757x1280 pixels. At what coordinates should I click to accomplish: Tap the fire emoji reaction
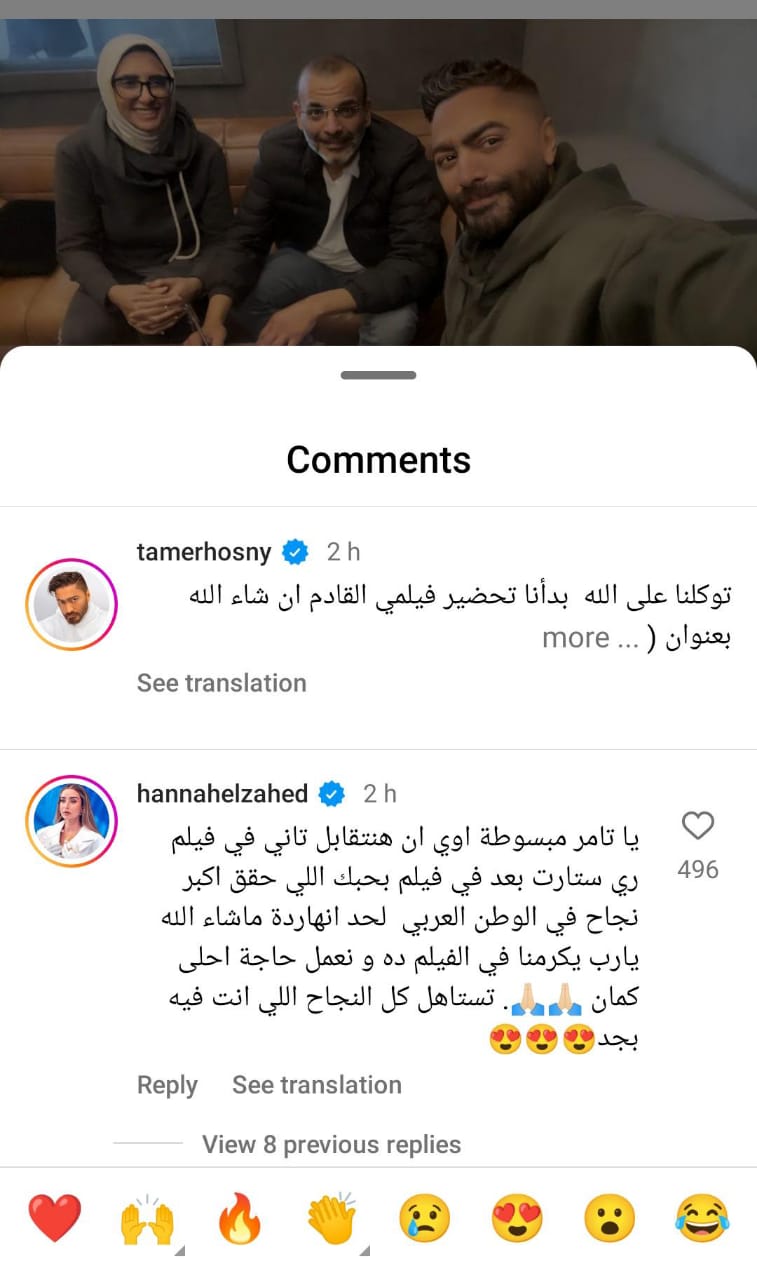click(239, 1219)
